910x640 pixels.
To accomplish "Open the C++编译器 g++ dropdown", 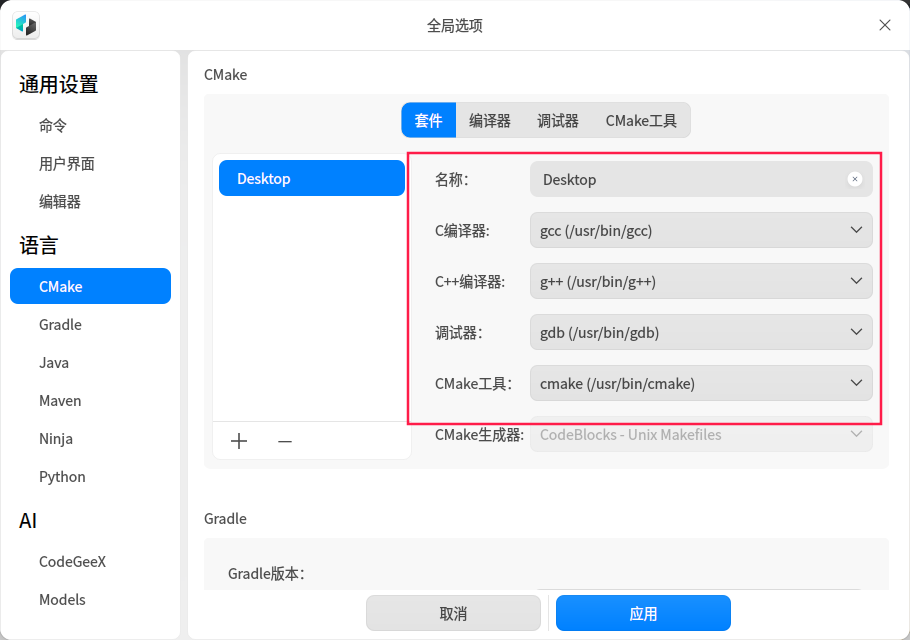I will click(x=701, y=281).
